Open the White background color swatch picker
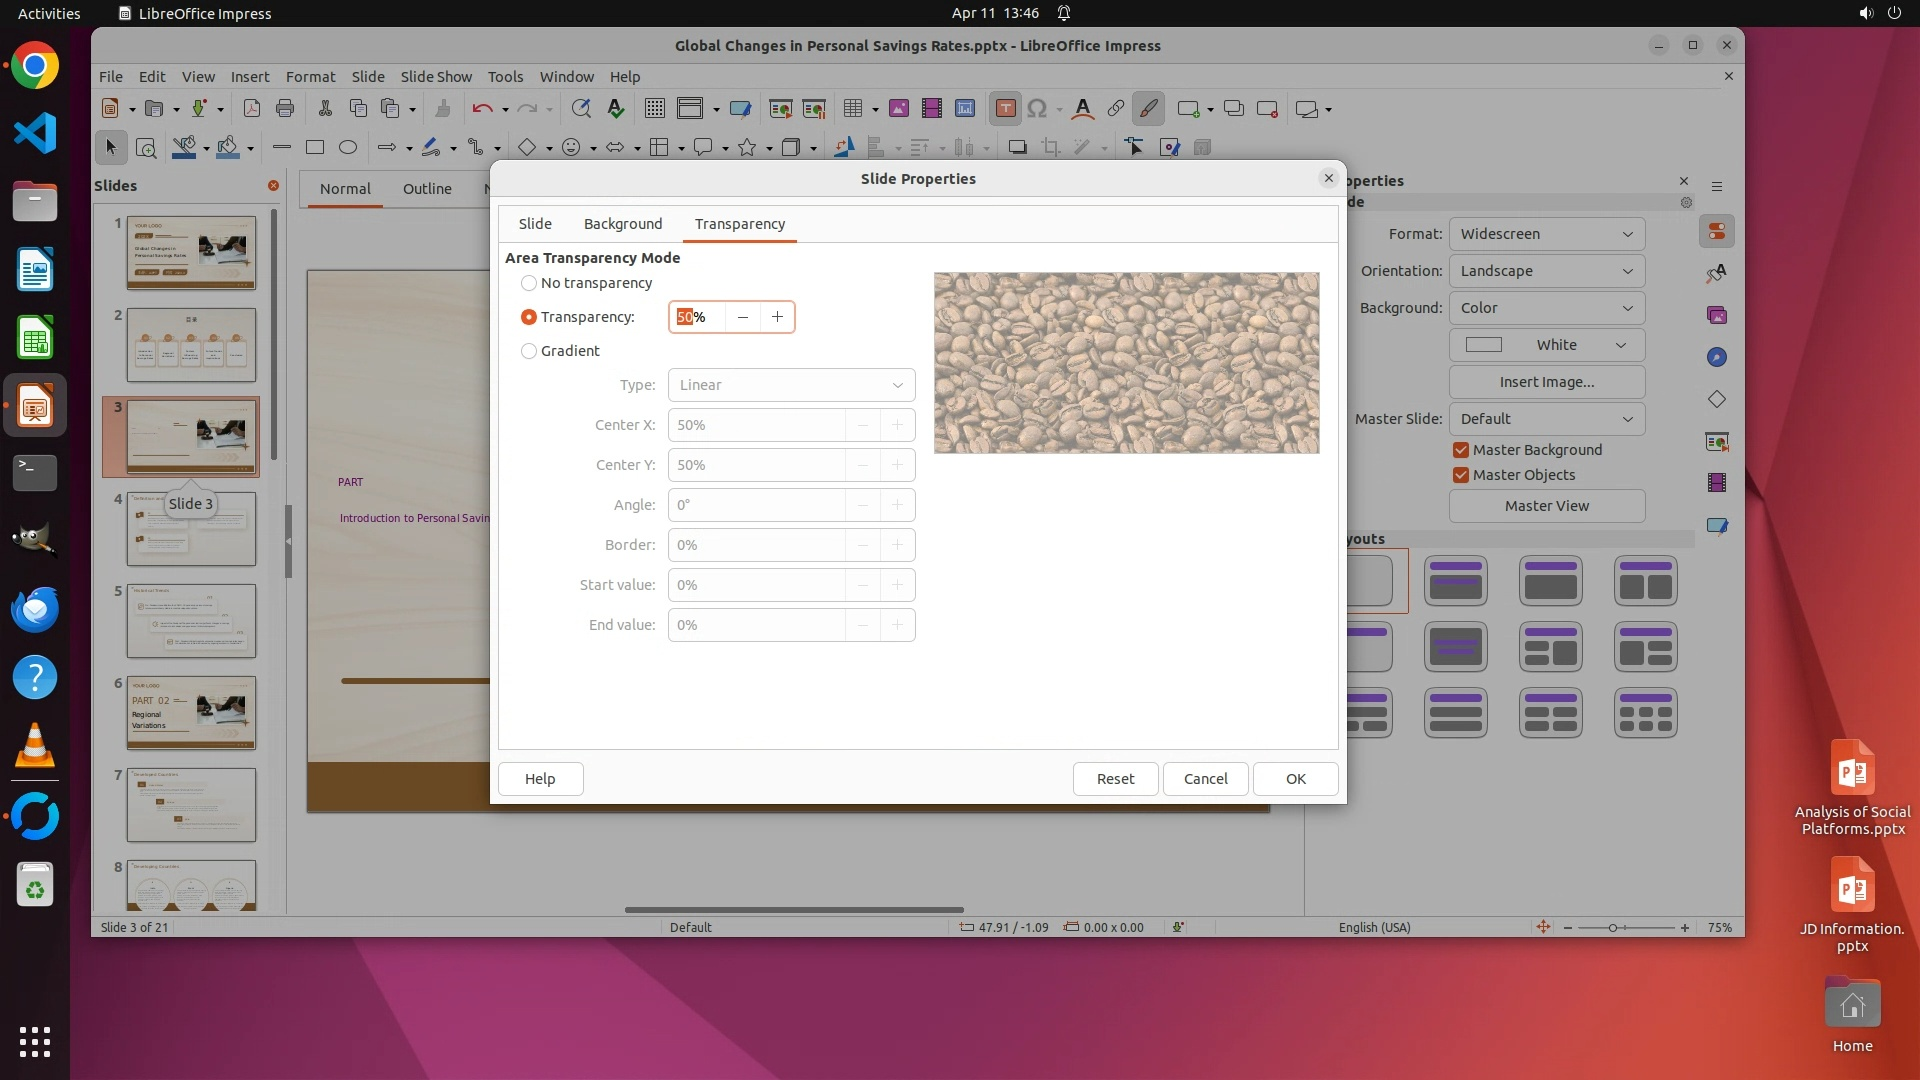 pos(1546,345)
